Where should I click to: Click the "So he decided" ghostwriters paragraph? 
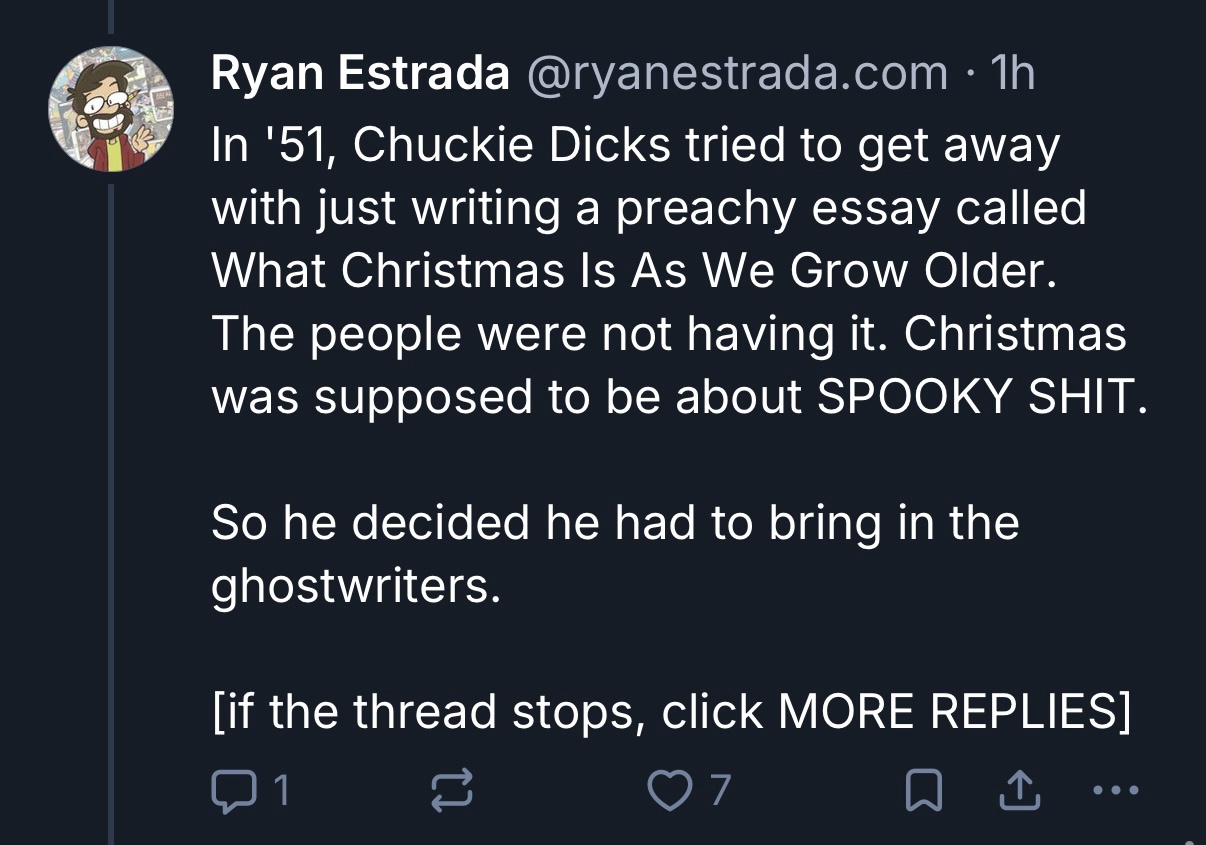[614, 554]
